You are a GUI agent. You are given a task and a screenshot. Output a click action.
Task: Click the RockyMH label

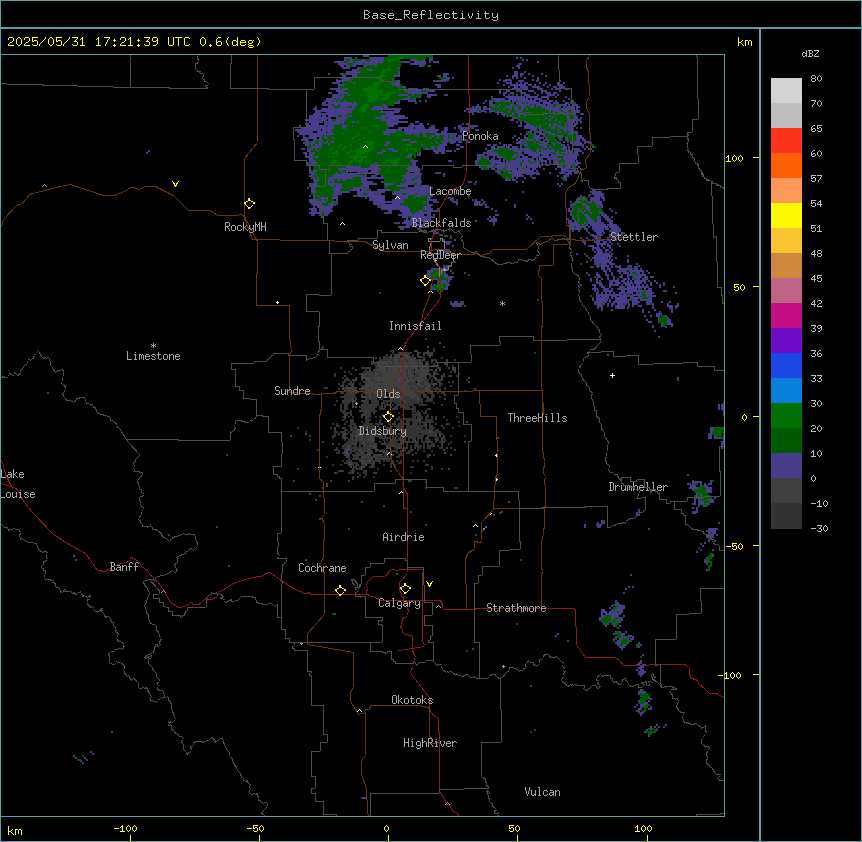(x=245, y=227)
